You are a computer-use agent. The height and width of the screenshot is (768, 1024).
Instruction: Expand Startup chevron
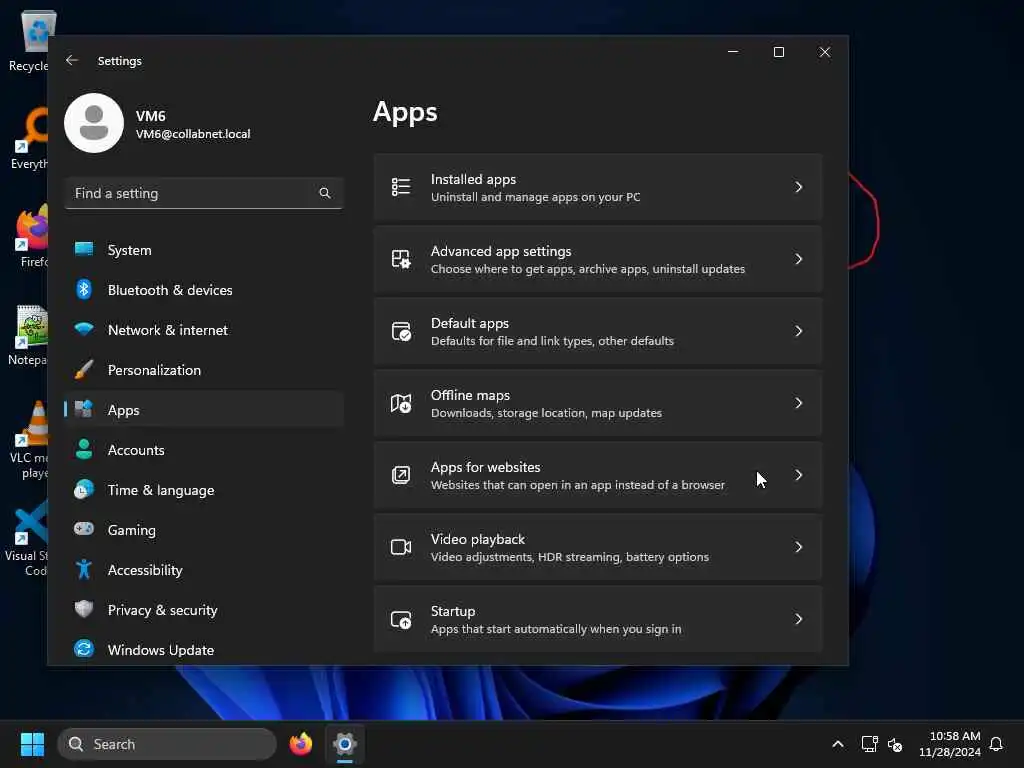(x=799, y=619)
